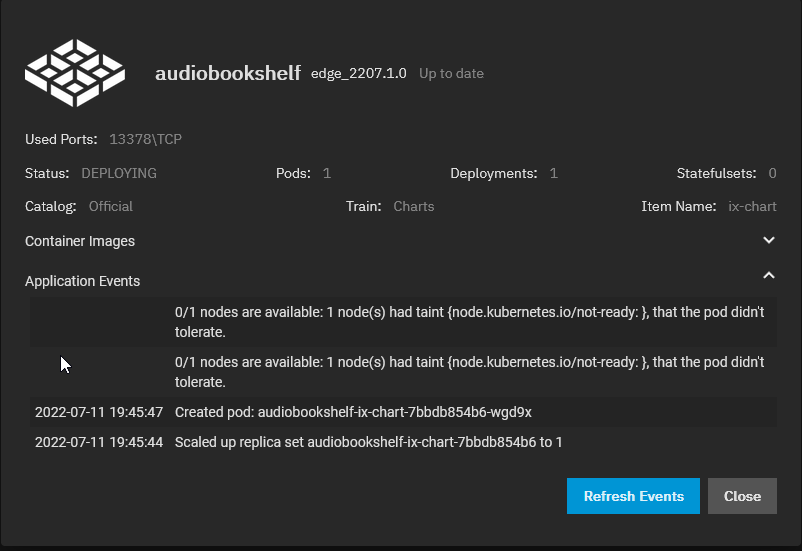Click the Refresh Events button

(633, 496)
